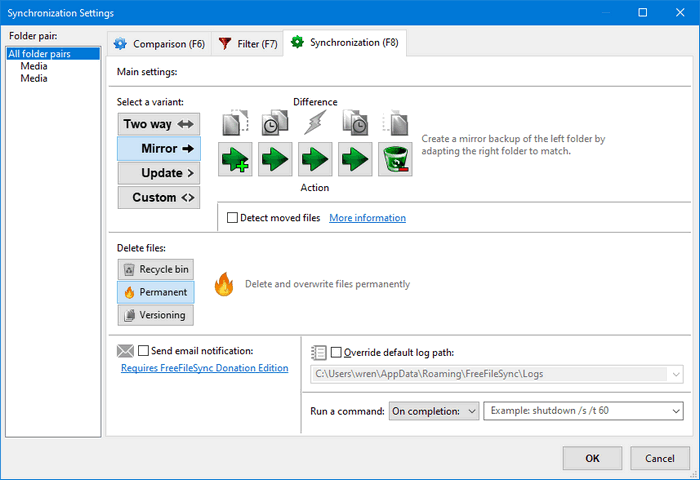Click the green create-new-file action arrow button
This screenshot has height=480, width=700.
coord(235,159)
